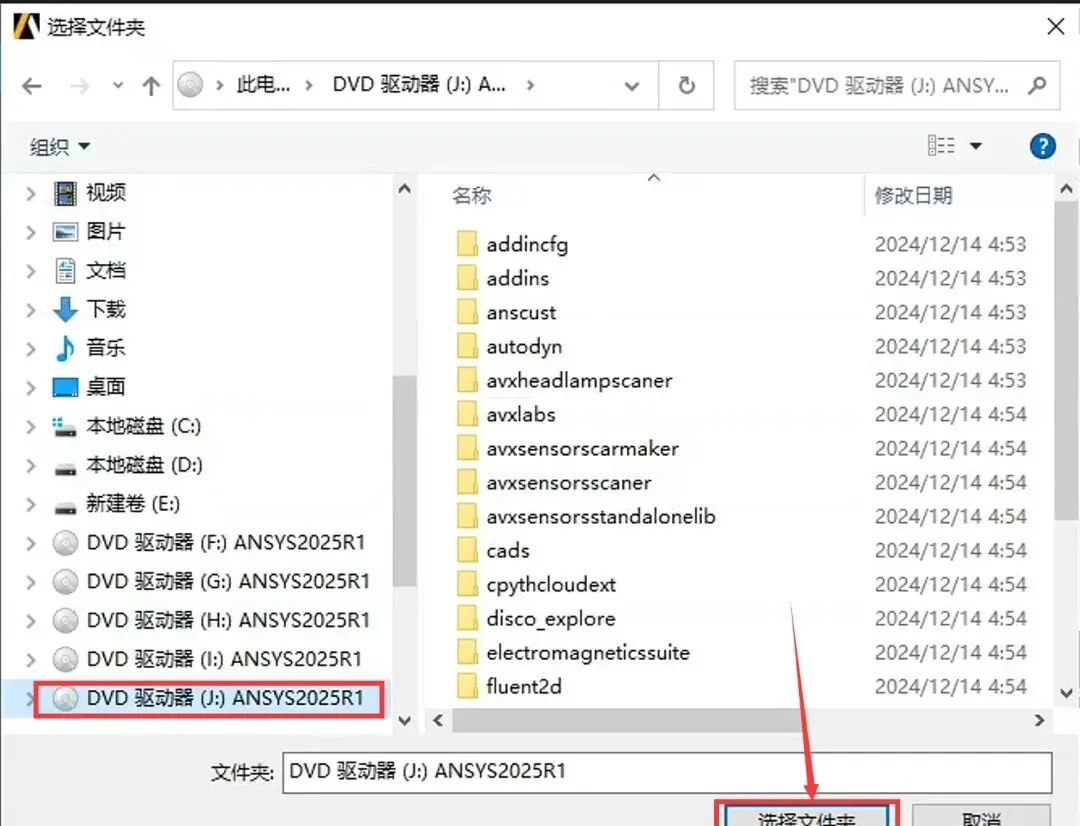The width and height of the screenshot is (1080, 826).
Task: Expand the 新建卷 (E:) node
Action: tap(30, 504)
